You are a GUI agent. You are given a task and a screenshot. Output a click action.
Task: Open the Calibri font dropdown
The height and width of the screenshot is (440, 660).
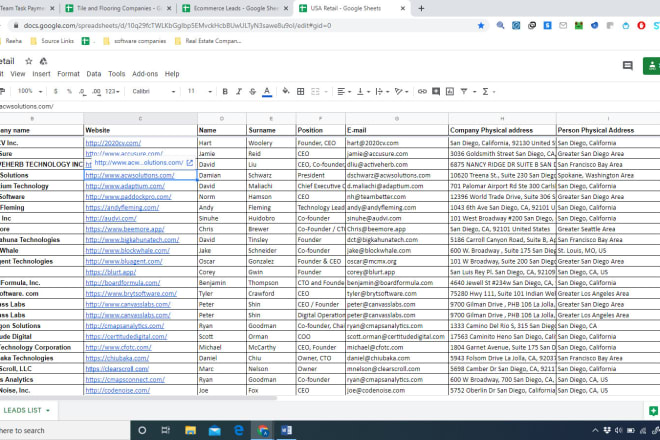pyautogui.click(x=154, y=91)
